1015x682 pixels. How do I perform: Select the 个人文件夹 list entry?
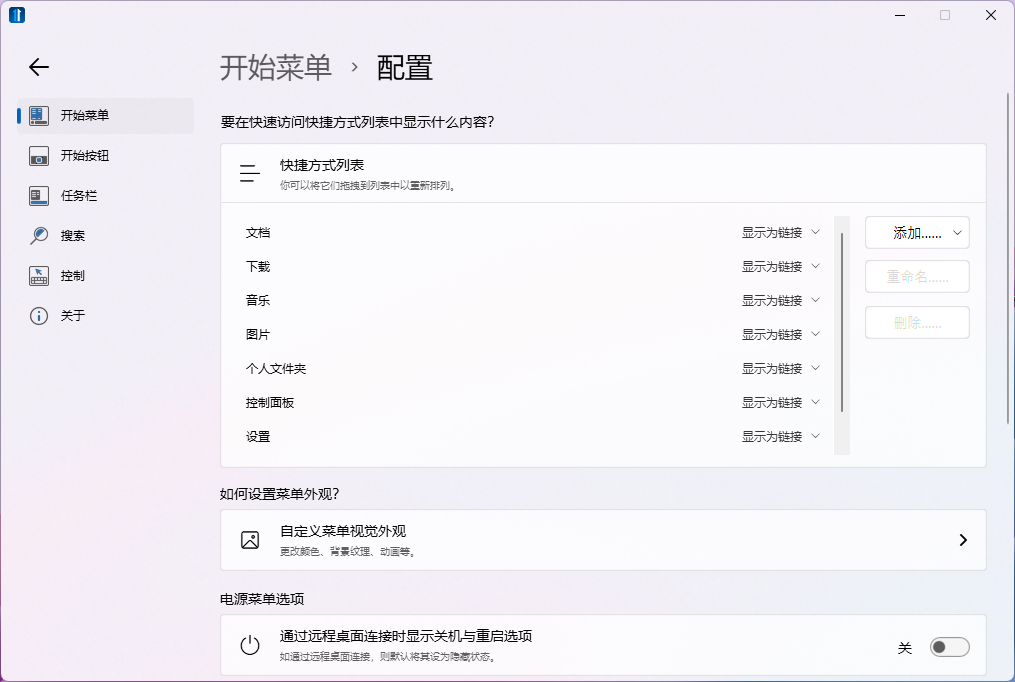click(276, 369)
